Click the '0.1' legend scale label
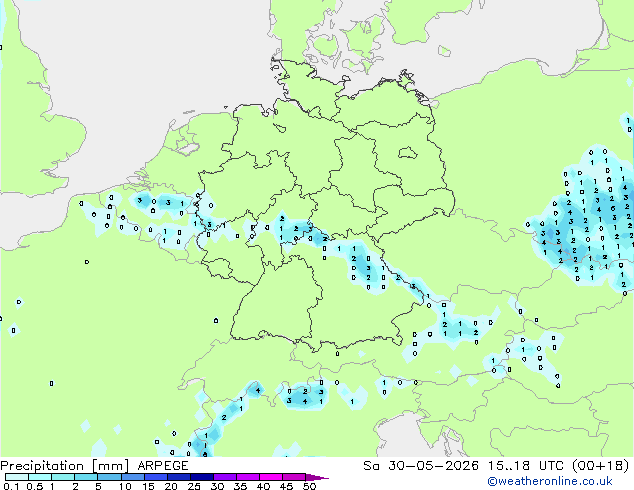634x490 pixels. coord(11,486)
